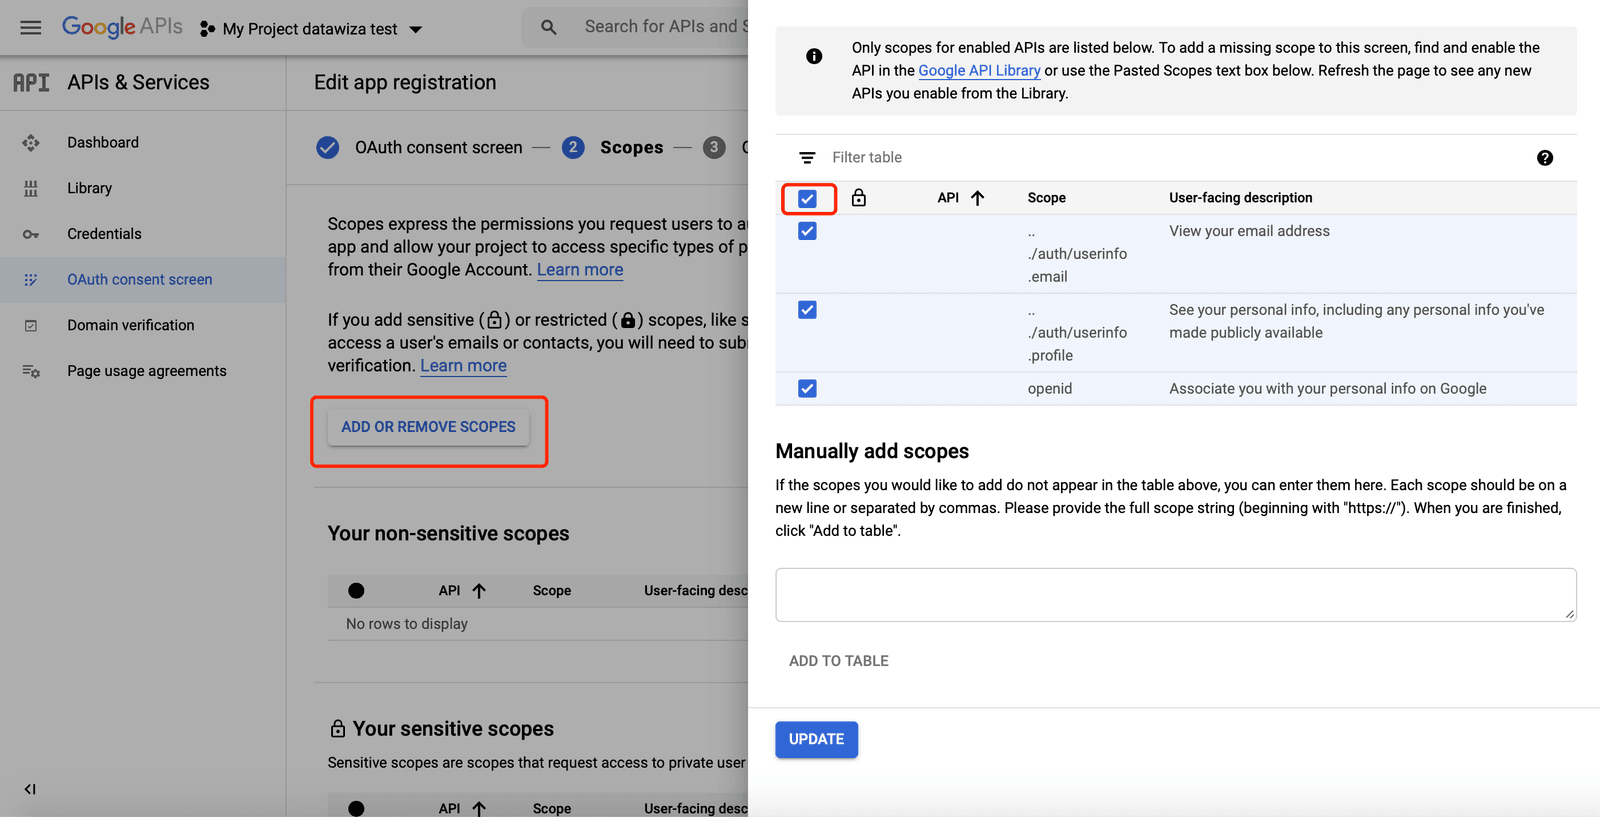Click the Associate you with personal info description
This screenshot has width=1600, height=817.
tap(1328, 389)
